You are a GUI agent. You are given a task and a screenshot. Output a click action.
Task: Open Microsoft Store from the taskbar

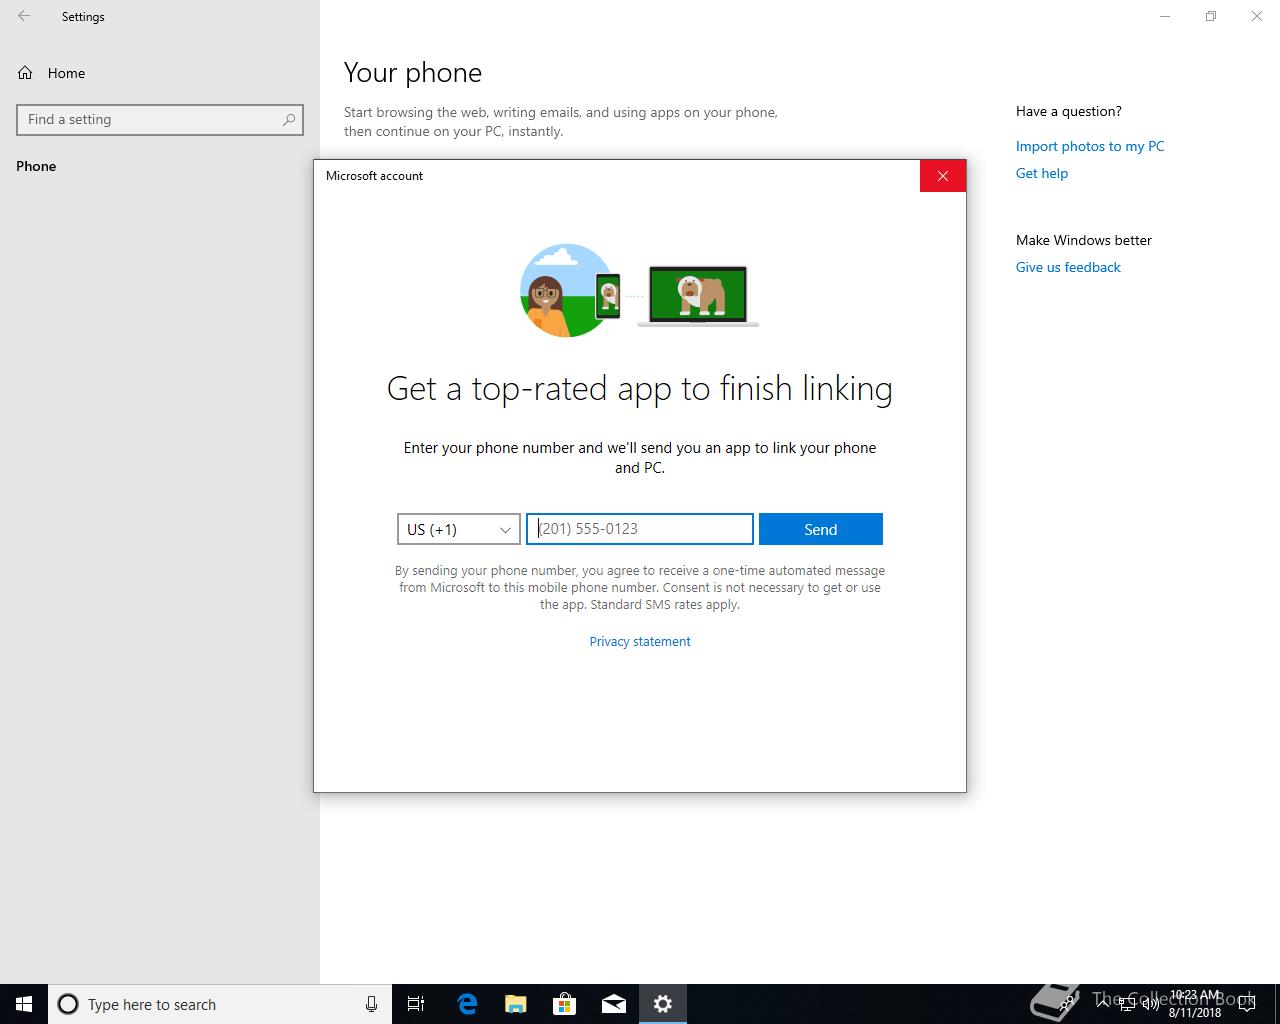pos(565,1004)
